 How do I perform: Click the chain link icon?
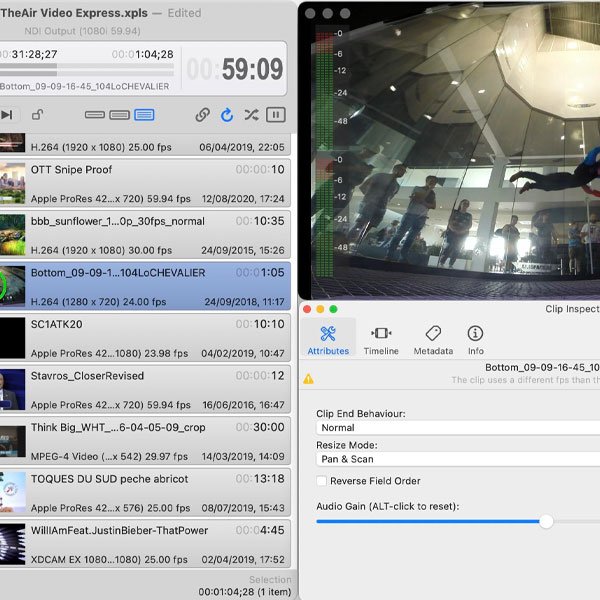click(202, 115)
